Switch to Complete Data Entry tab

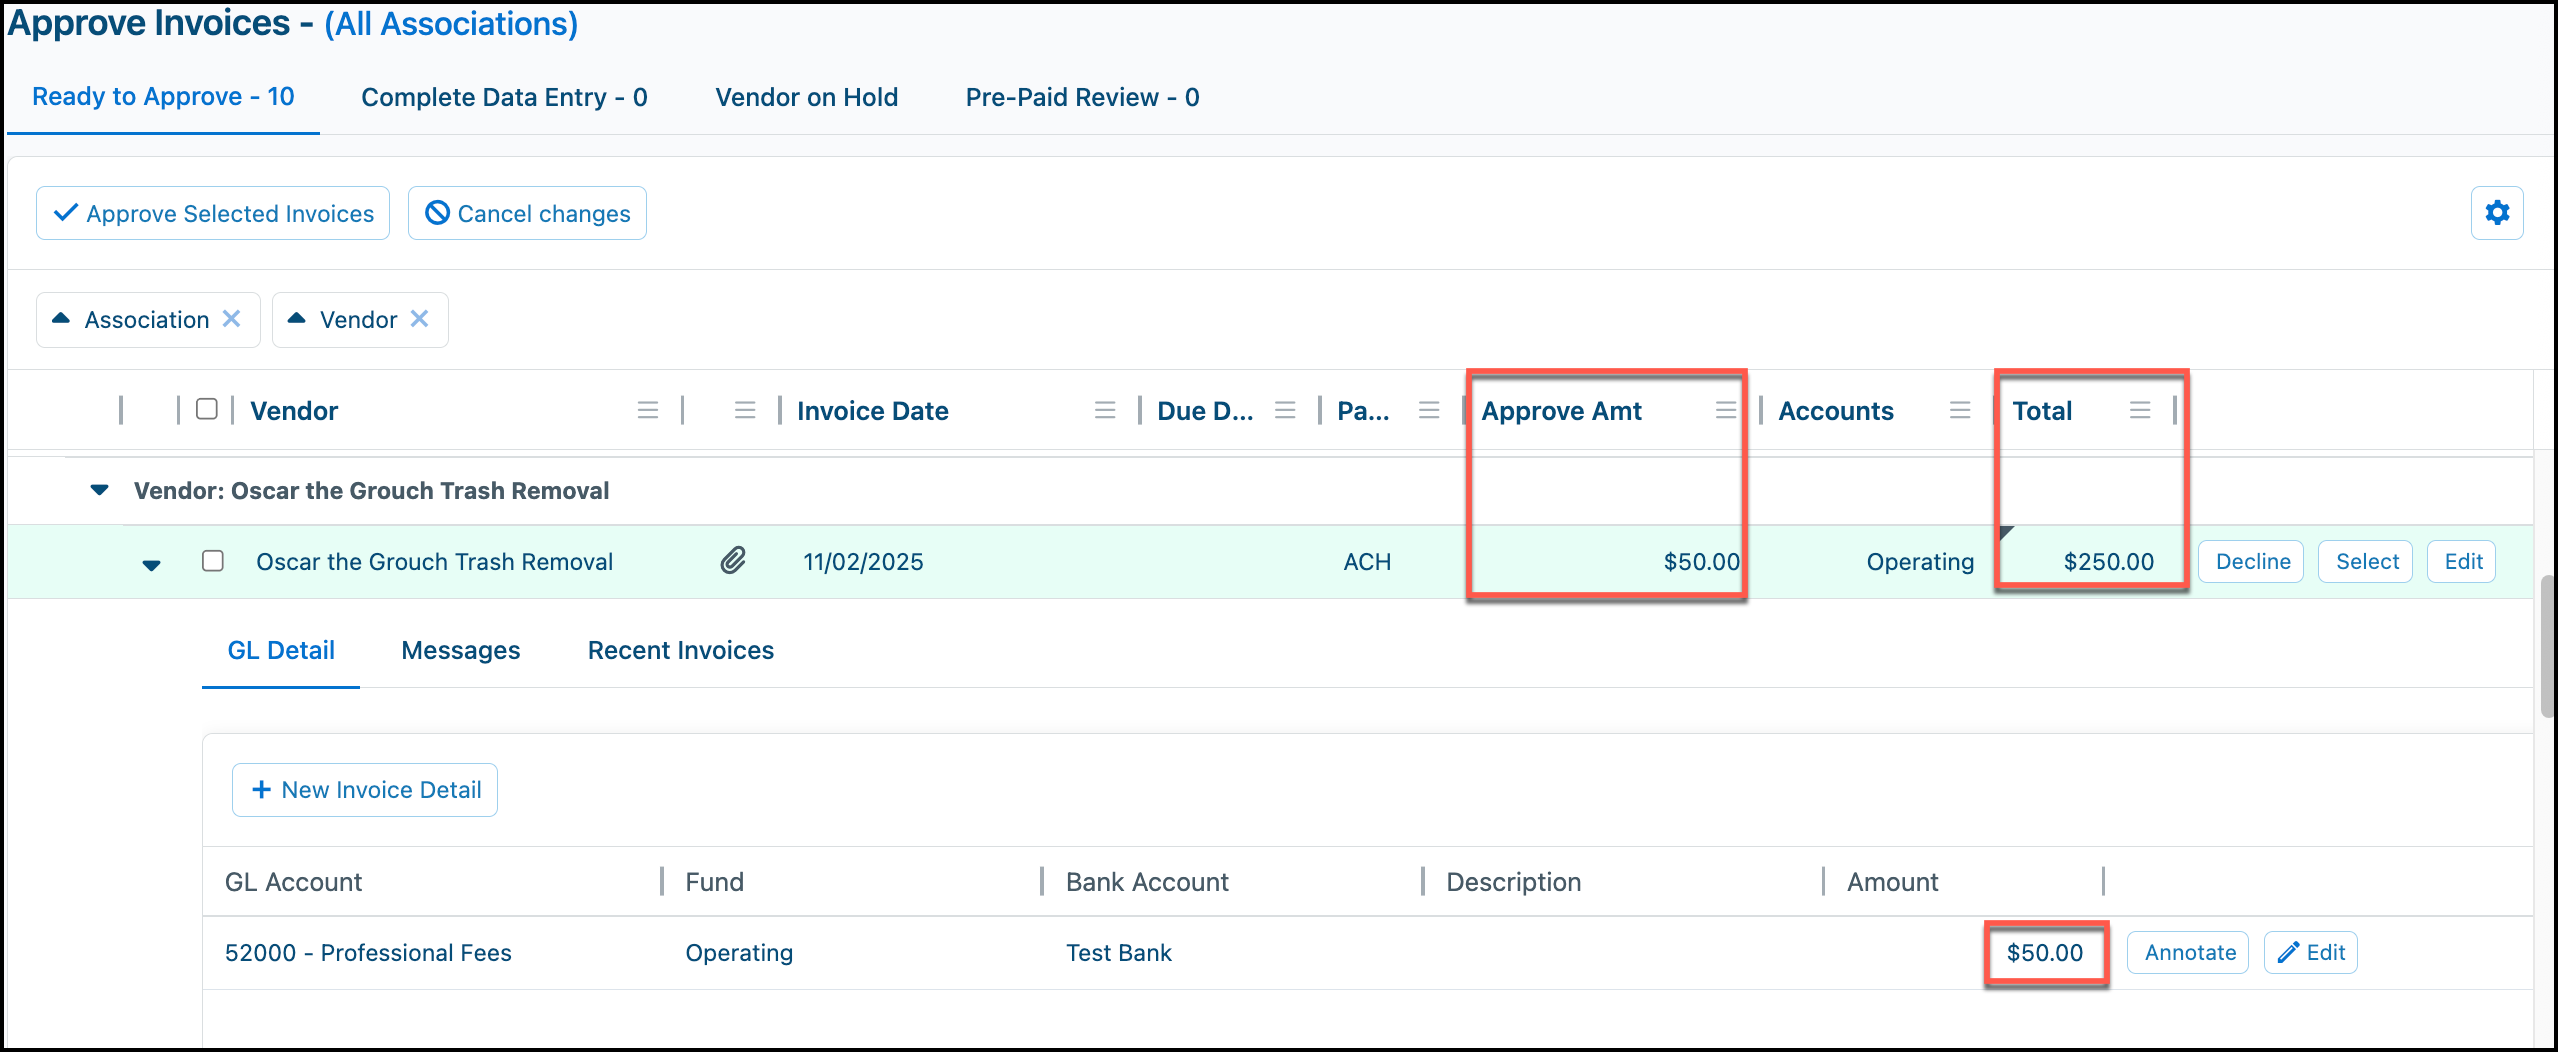point(504,97)
